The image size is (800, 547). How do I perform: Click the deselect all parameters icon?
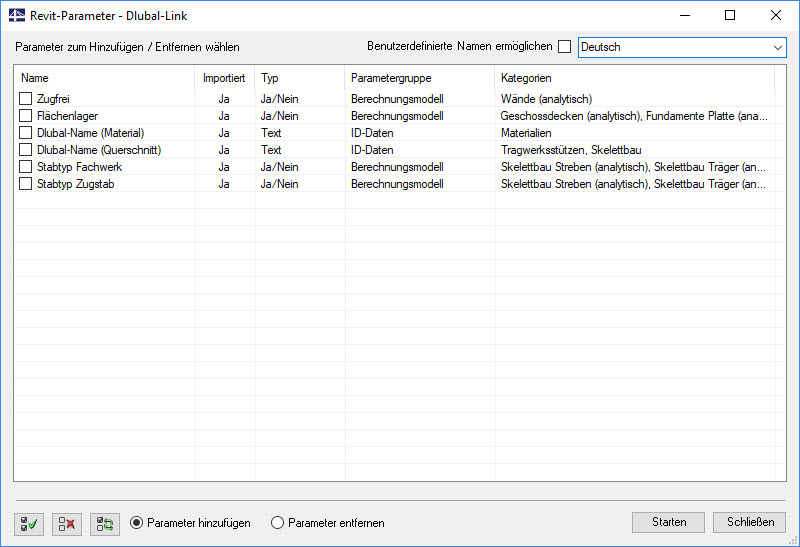[x=67, y=524]
